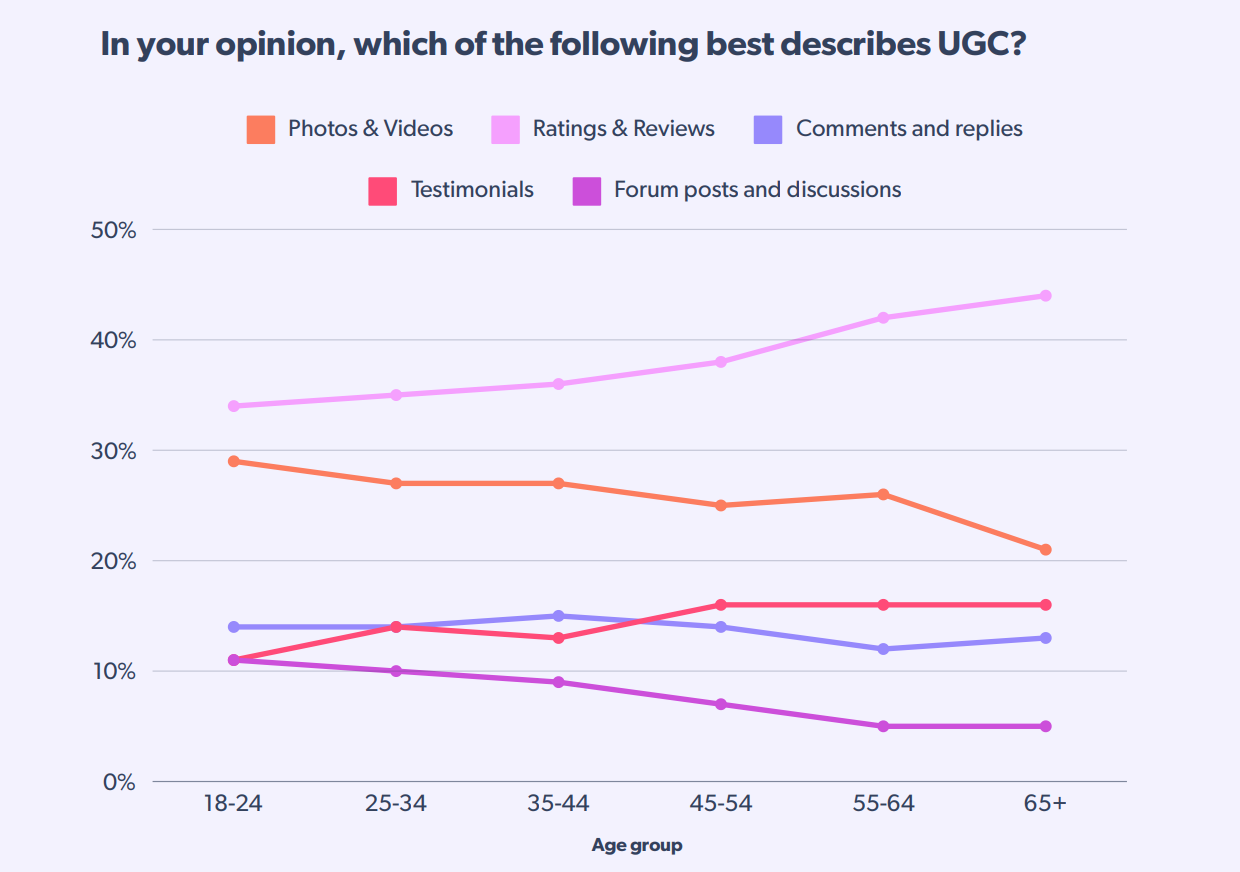Click the blue-violet Comments and replies legend swatch
Screen dimensions: 1240x872
click(768, 130)
